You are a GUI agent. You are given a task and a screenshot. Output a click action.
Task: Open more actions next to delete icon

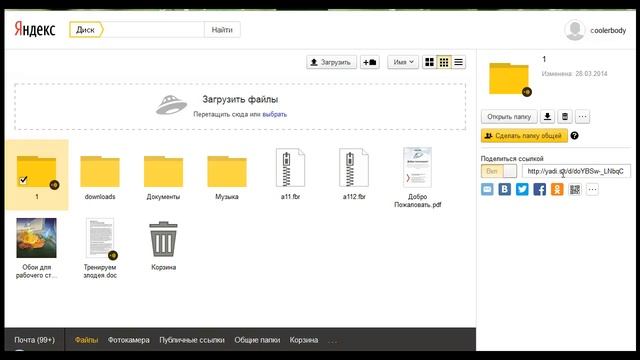582,117
